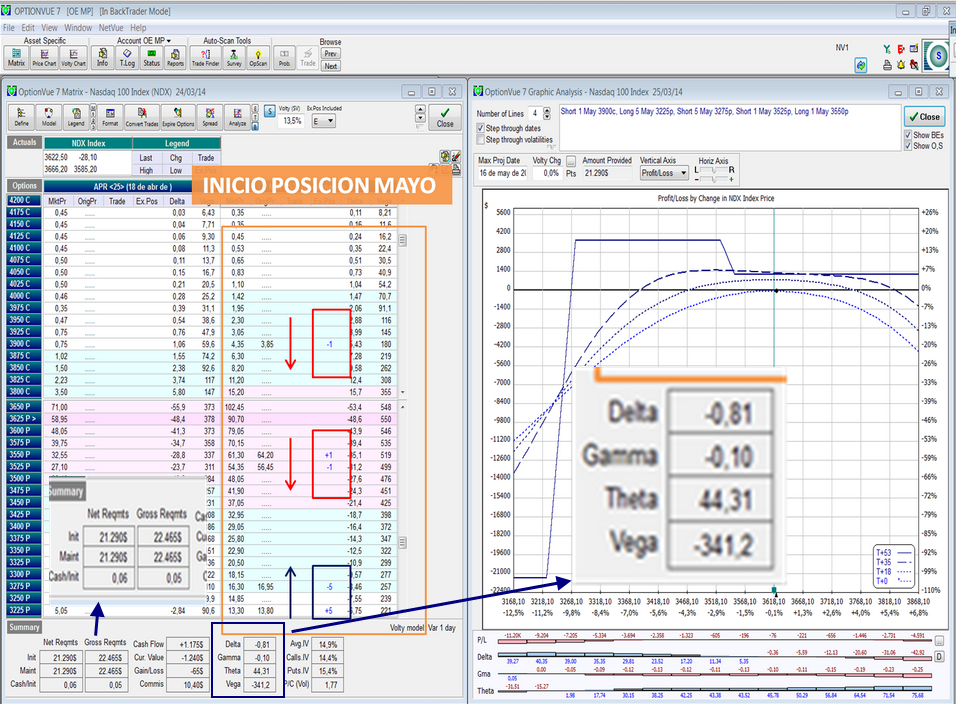Viewport: 956px width, 704px height.
Task: Click the Options section label
Action: (24, 186)
